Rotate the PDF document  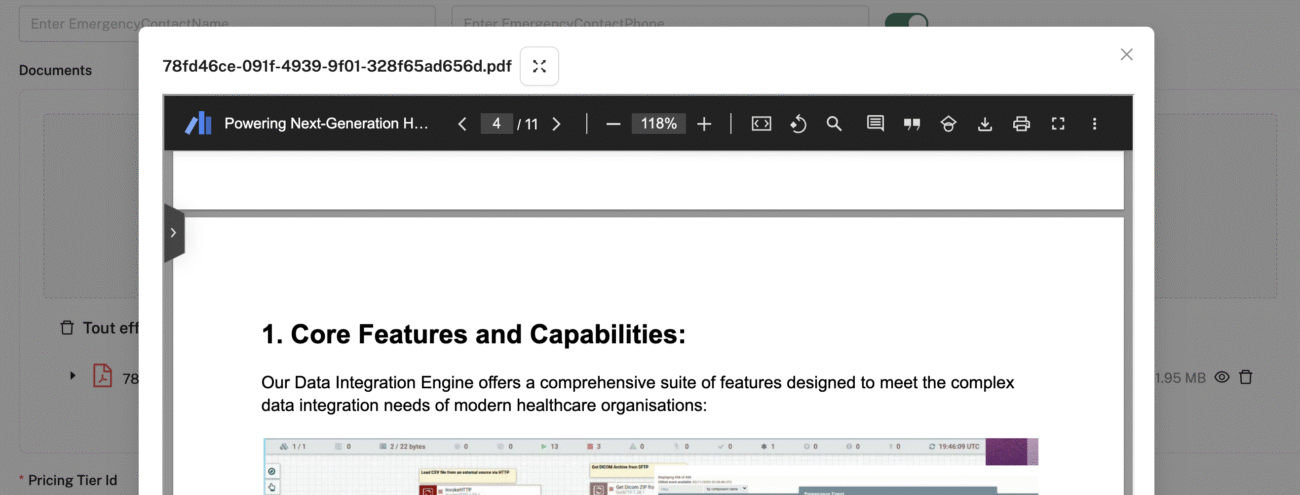coord(798,124)
